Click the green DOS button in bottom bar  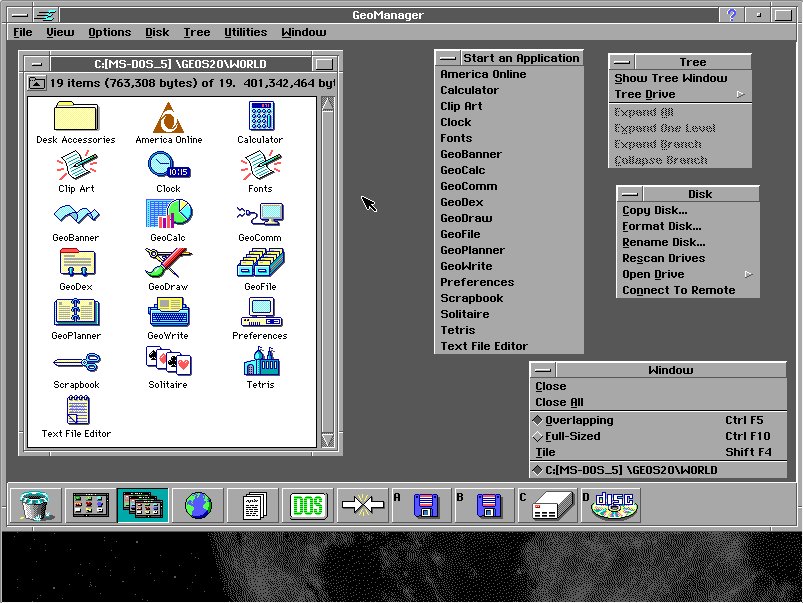point(308,505)
